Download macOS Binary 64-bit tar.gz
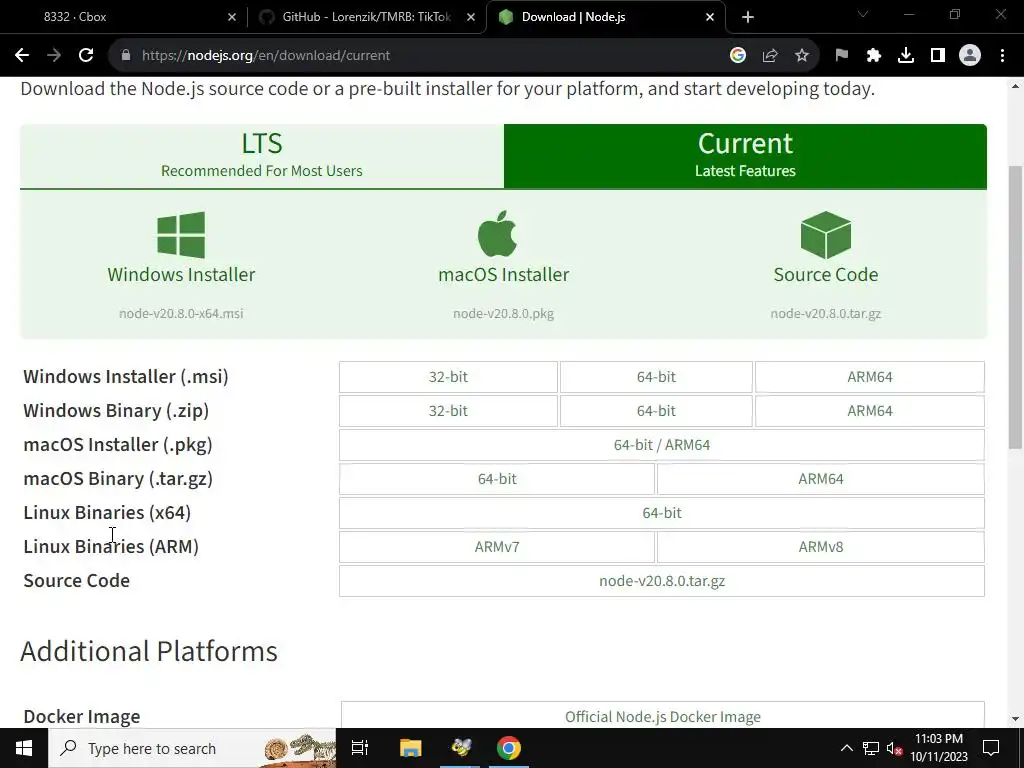This screenshot has height=768, width=1024. (497, 479)
